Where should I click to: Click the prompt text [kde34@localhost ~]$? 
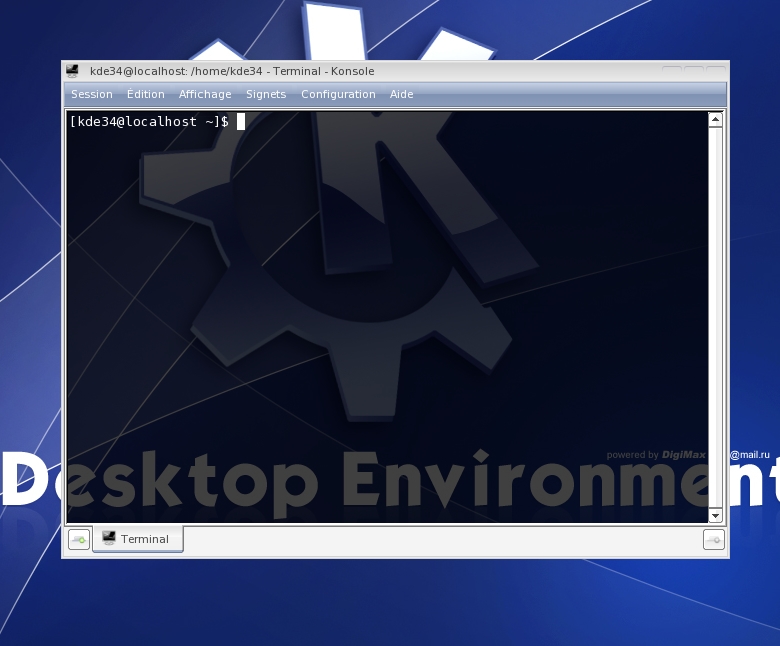(x=149, y=122)
